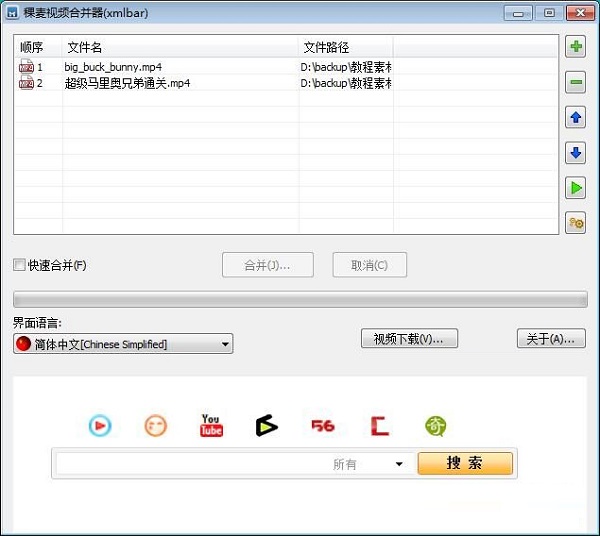600x536 pixels.
Task: Open the black-and-green play logo site icon
Action: 267,425
